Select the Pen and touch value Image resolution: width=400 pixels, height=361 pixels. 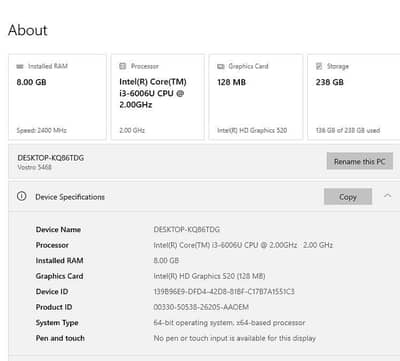[234, 338]
